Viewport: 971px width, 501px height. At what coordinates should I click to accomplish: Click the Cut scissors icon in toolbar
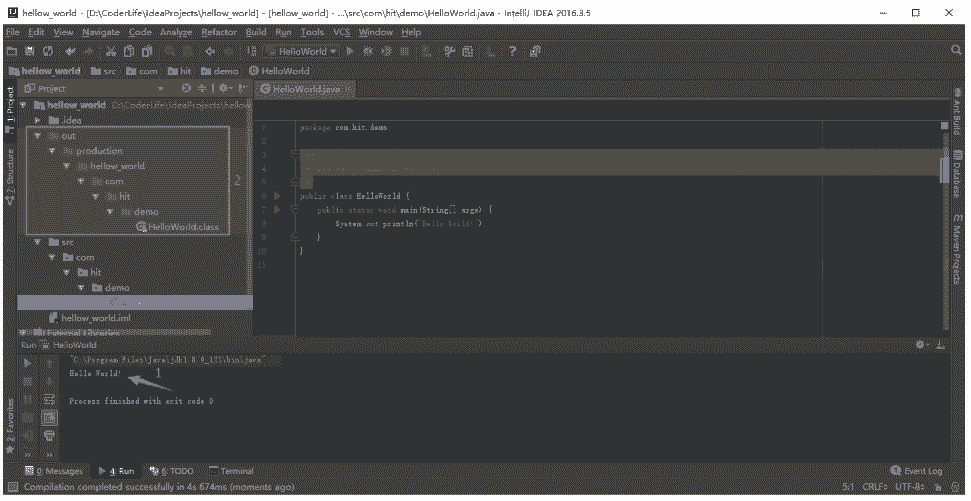tap(108, 51)
